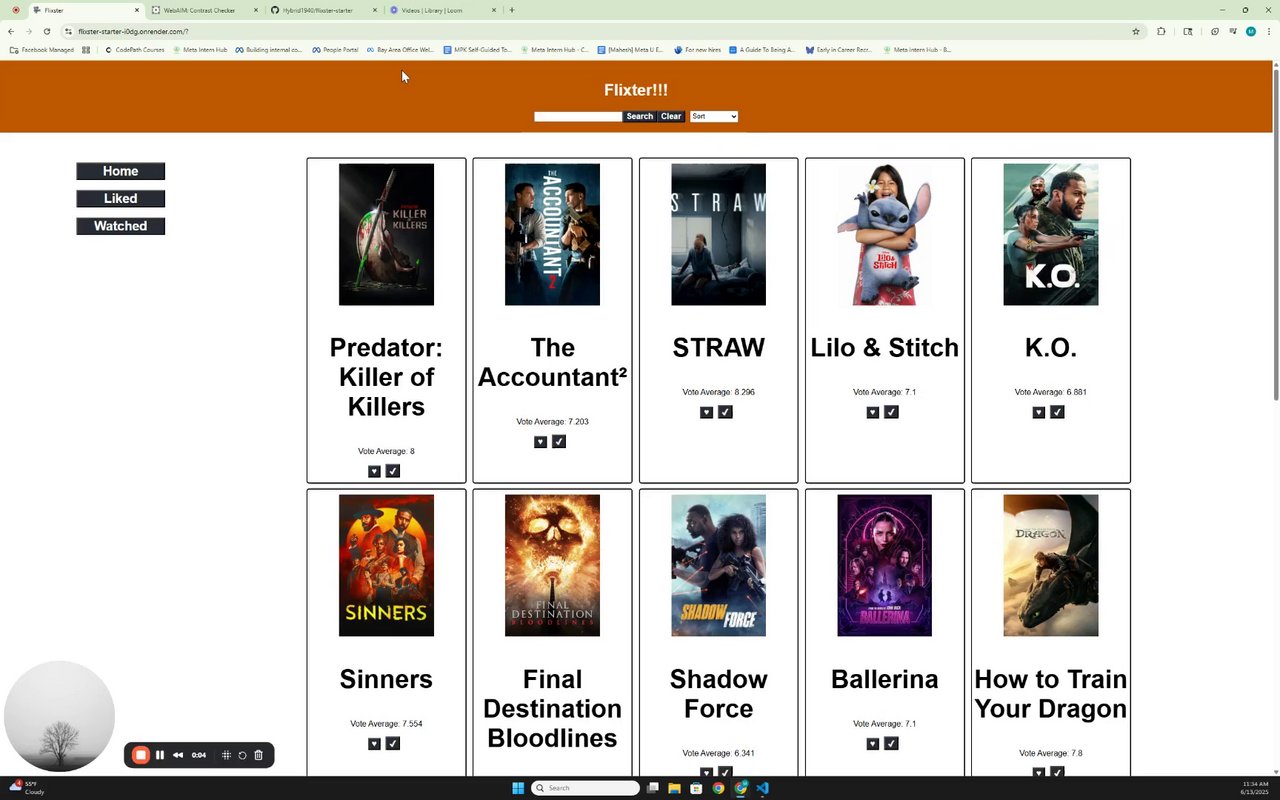Stop the Loom recording
Screen dimensions: 1280x800
[x=141, y=755]
